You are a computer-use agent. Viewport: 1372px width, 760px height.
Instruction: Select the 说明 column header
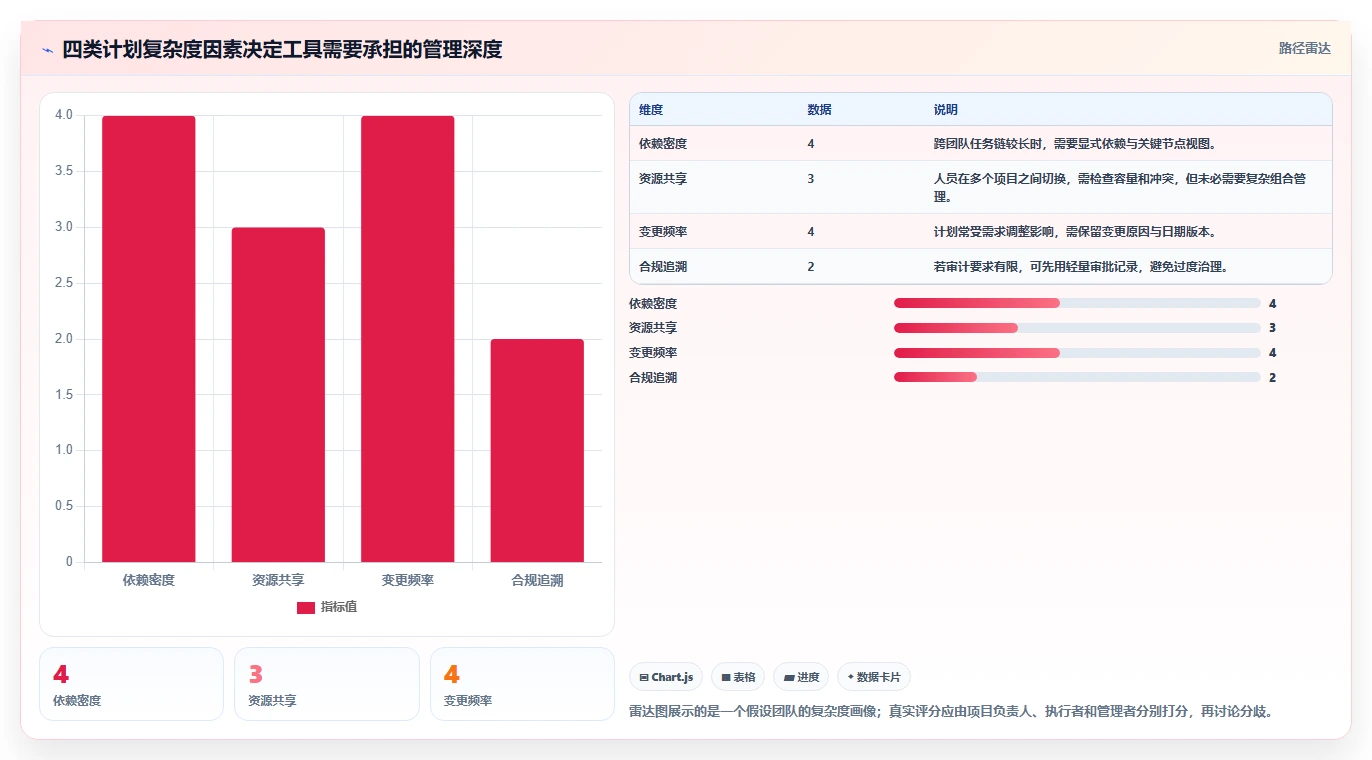pyautogui.click(x=946, y=110)
